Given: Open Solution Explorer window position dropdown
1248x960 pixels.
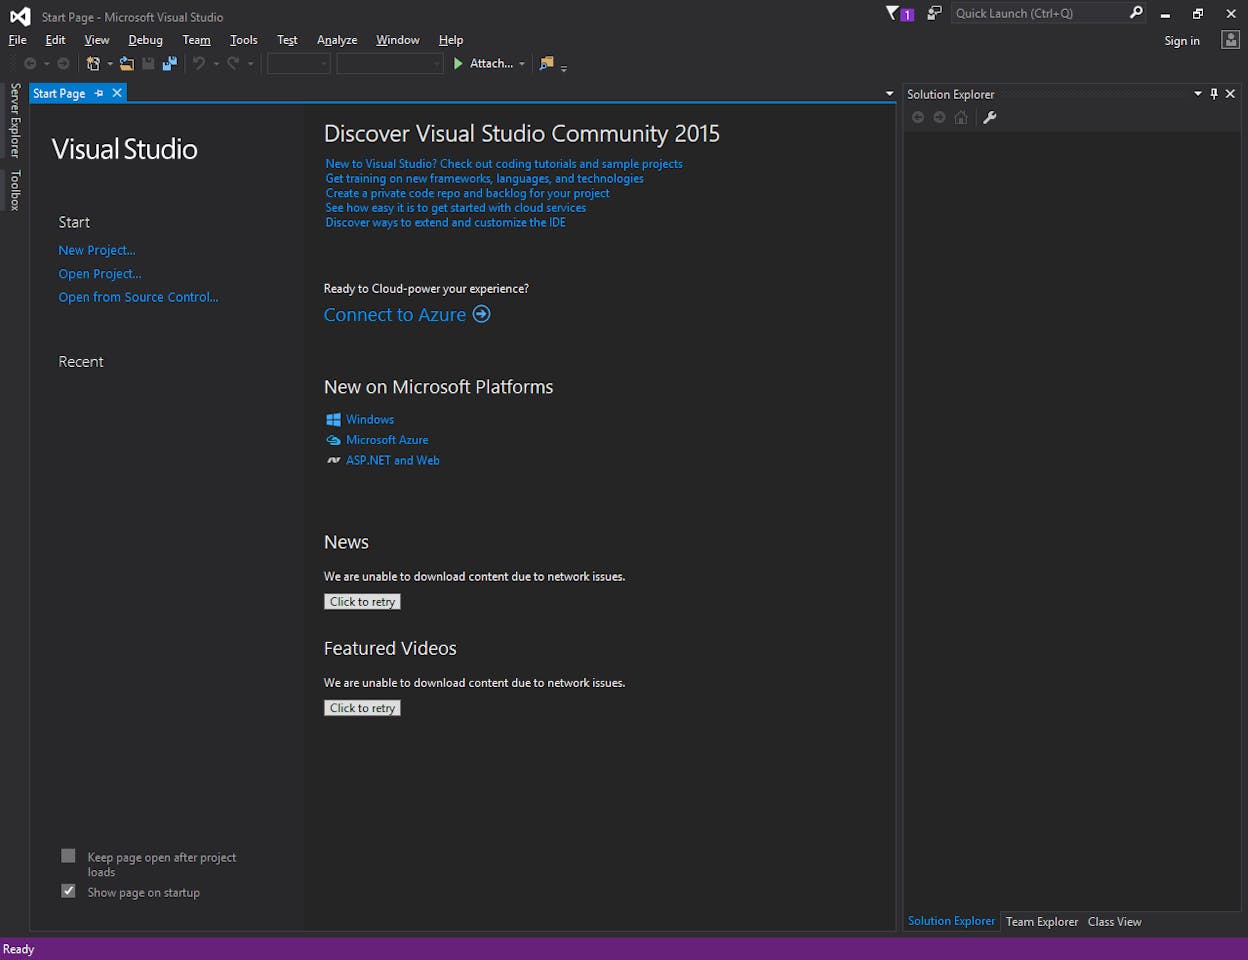Looking at the screenshot, I should pos(1198,94).
